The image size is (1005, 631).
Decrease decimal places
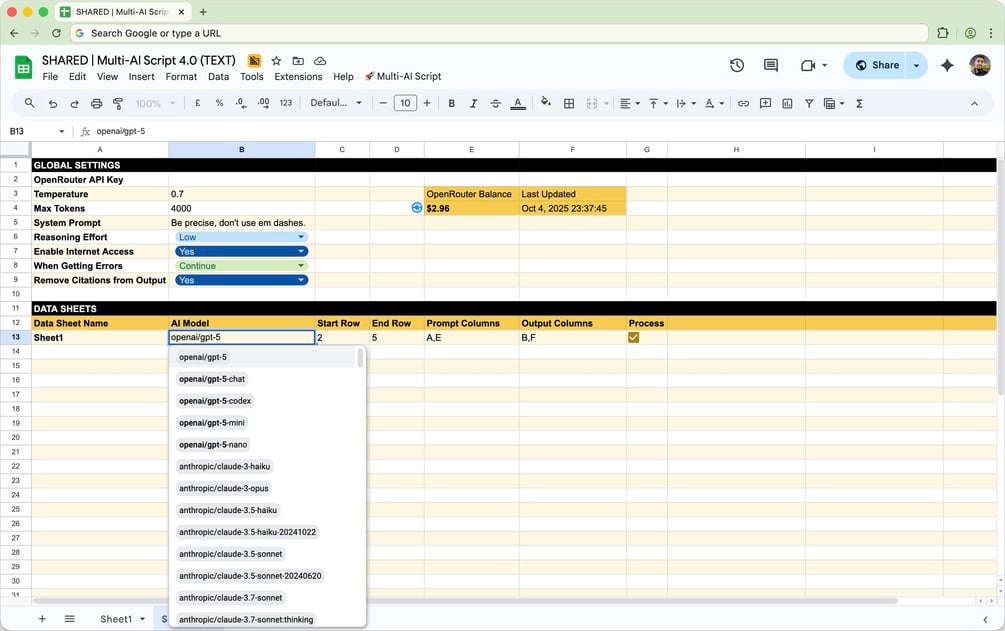pos(241,103)
